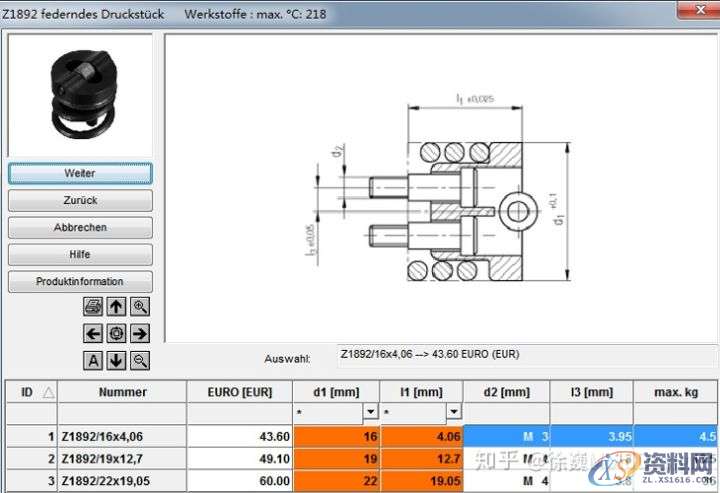The height and width of the screenshot is (493, 720).
Task: Click the product thumbnail image
Action: (80, 94)
